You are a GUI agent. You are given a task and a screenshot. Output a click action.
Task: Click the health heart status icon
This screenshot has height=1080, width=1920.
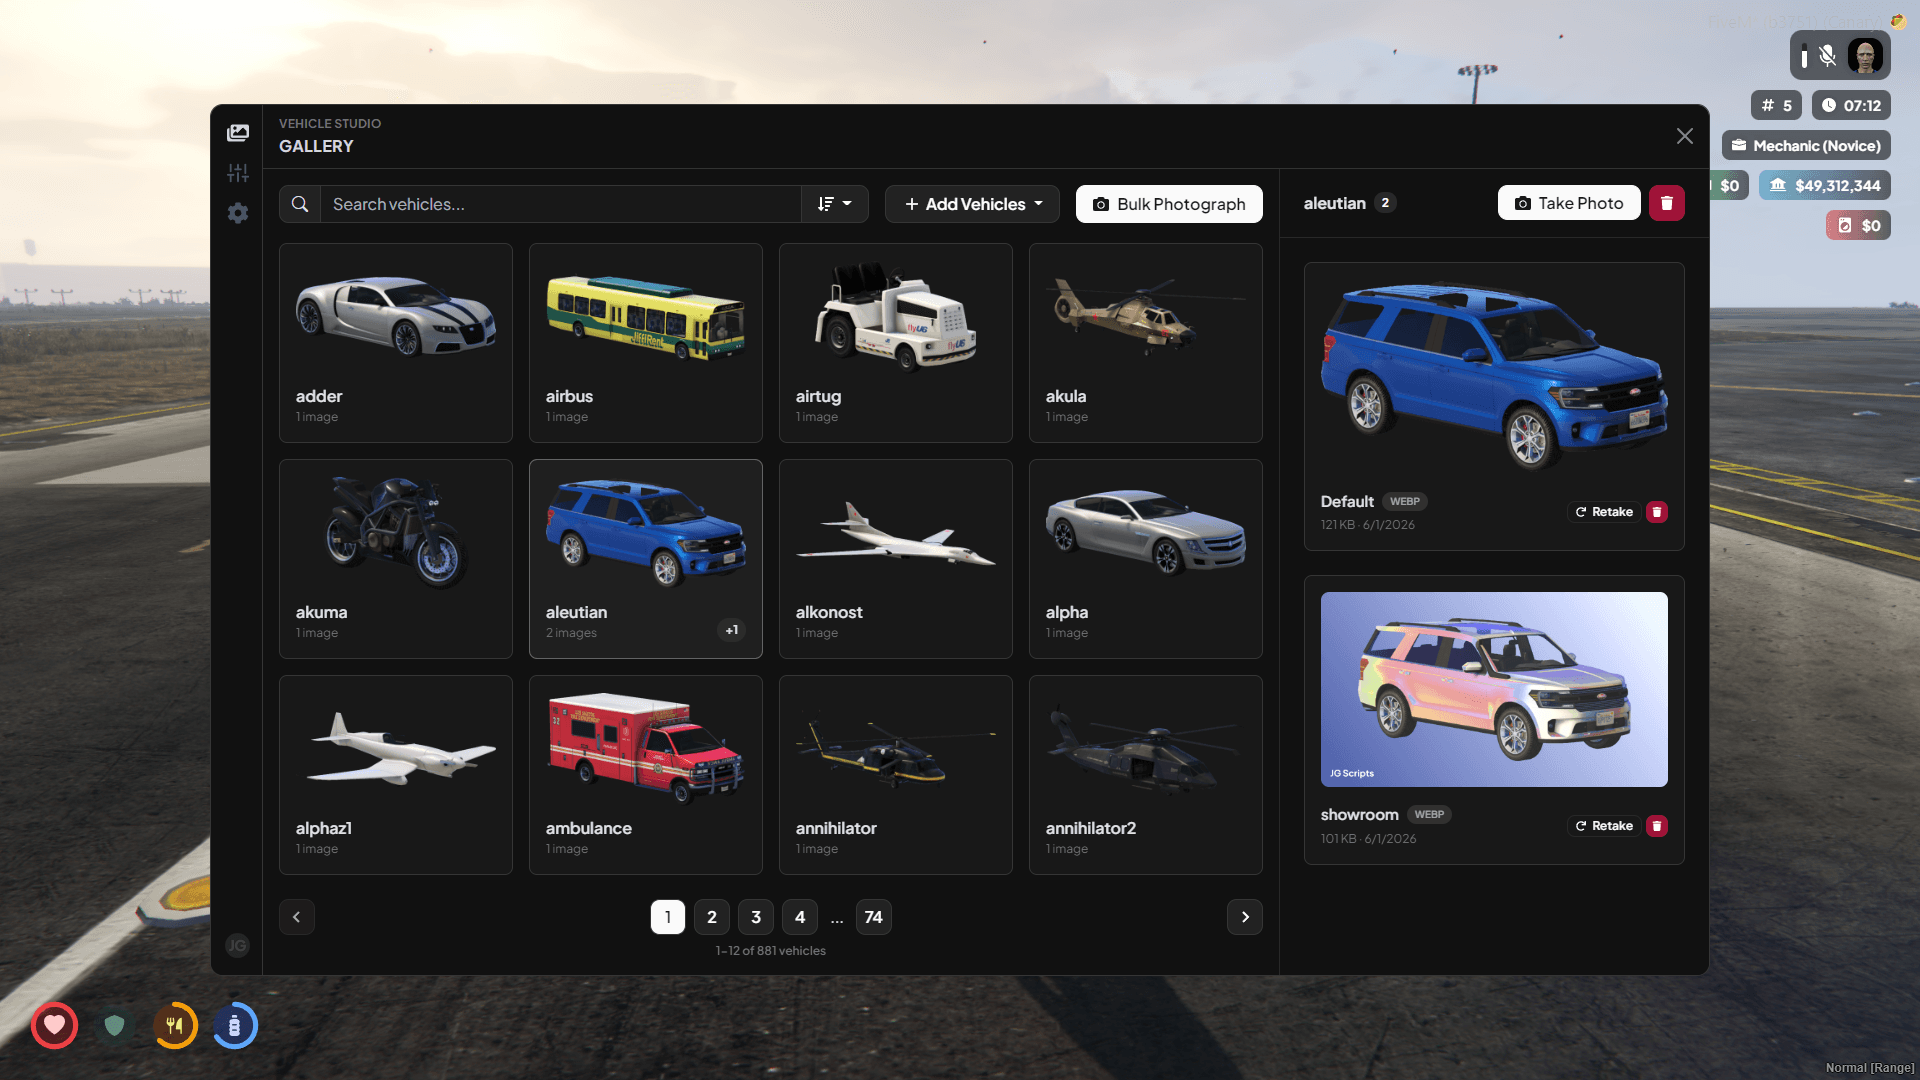[x=54, y=1025]
